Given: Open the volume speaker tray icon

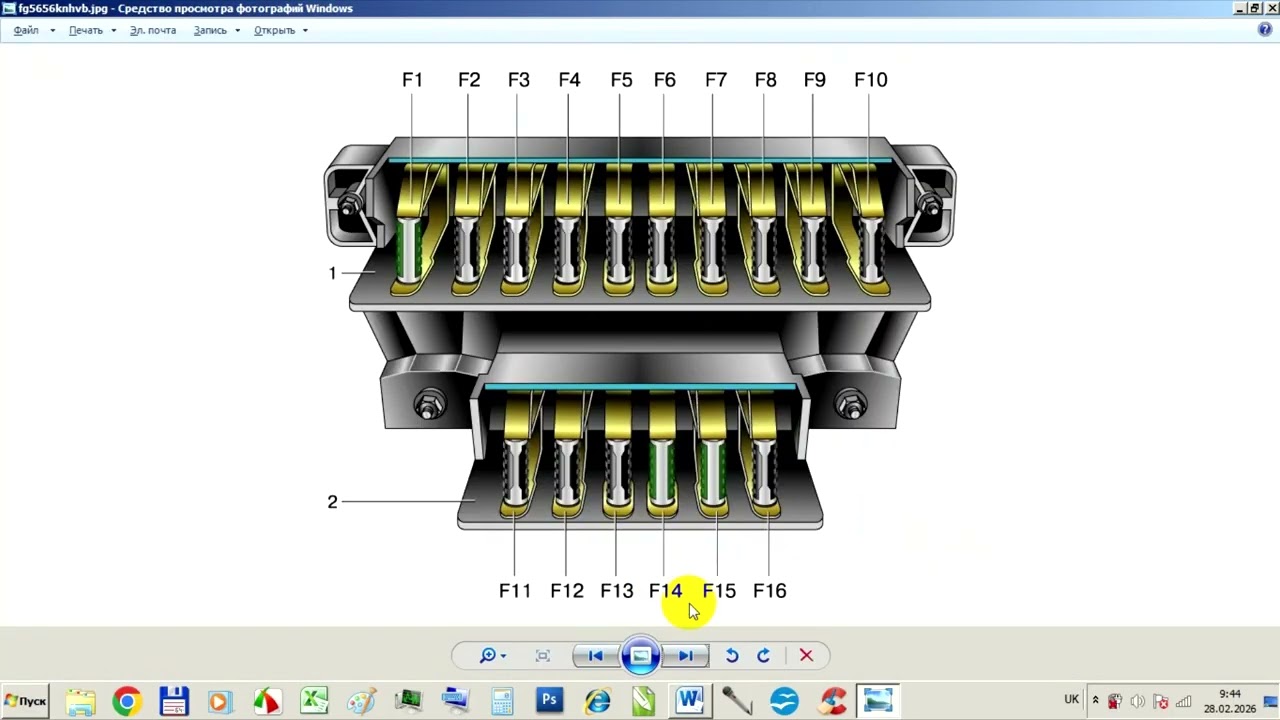Looking at the screenshot, I should (1137, 701).
